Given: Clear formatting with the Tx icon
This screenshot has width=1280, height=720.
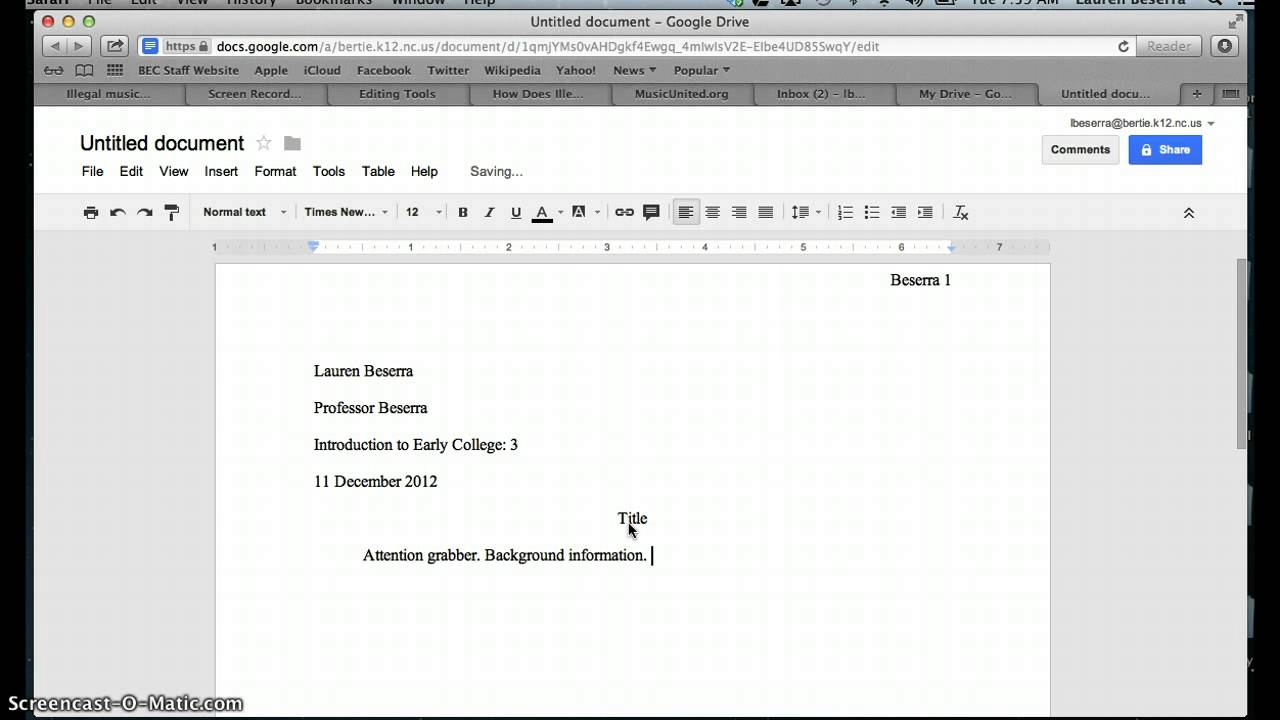Looking at the screenshot, I should (961, 212).
